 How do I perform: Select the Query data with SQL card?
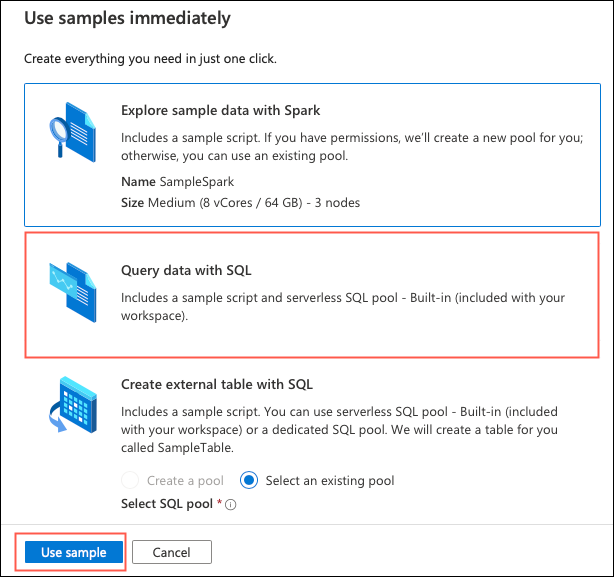pyautogui.click(x=312, y=295)
